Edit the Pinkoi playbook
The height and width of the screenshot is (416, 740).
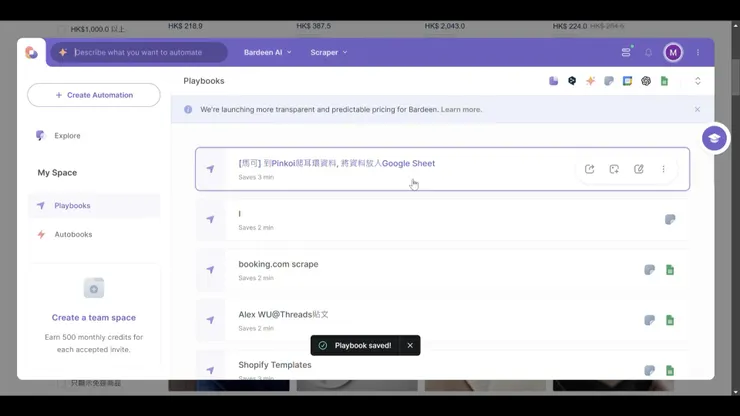pos(639,169)
